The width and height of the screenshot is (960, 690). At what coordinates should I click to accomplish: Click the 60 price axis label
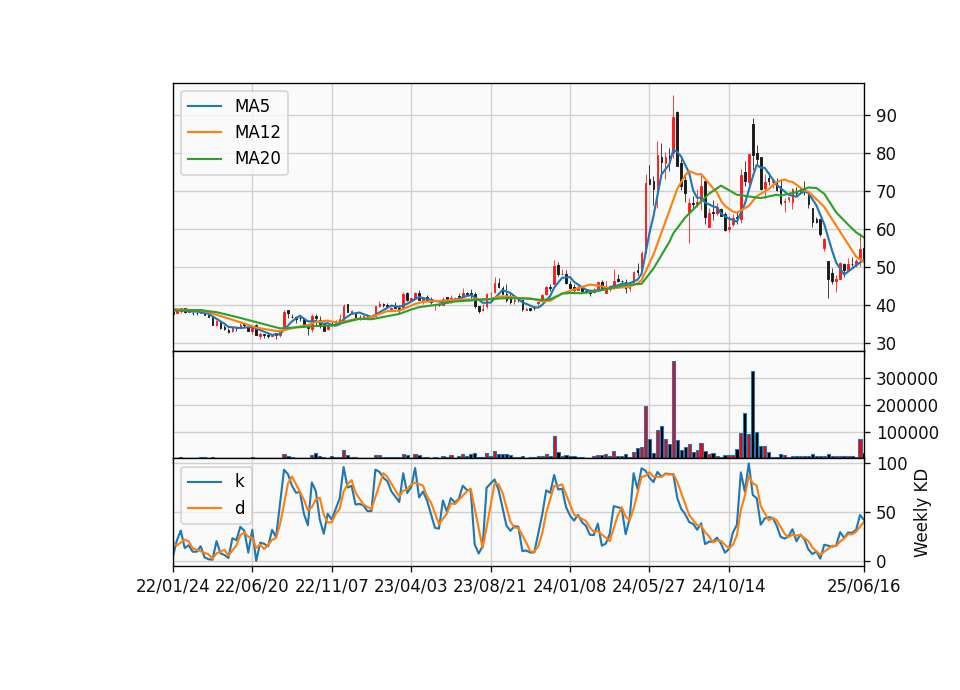pyautogui.click(x=886, y=230)
